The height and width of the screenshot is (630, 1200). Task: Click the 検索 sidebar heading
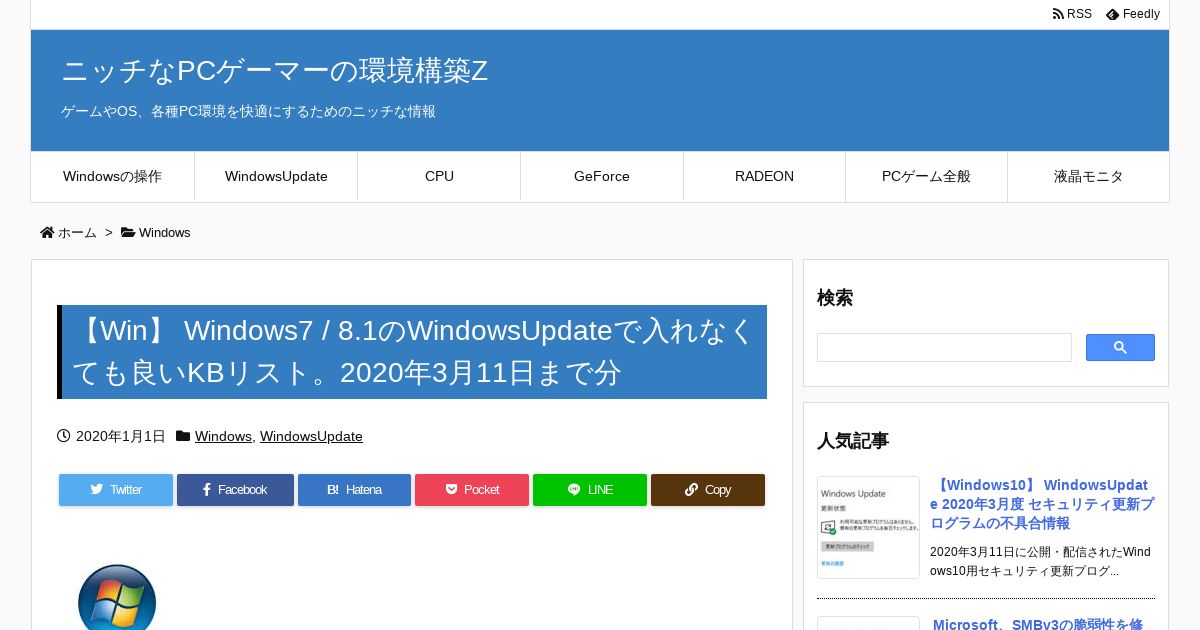835,298
